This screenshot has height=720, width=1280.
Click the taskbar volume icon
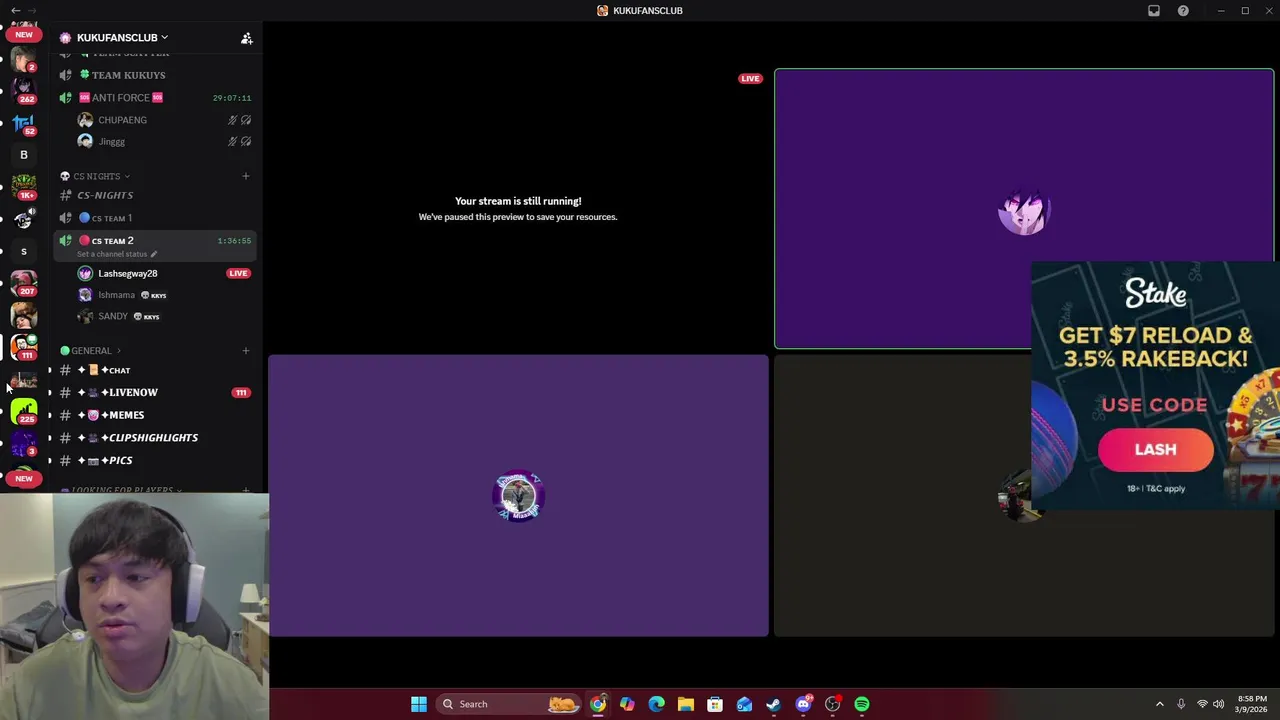click(1218, 704)
